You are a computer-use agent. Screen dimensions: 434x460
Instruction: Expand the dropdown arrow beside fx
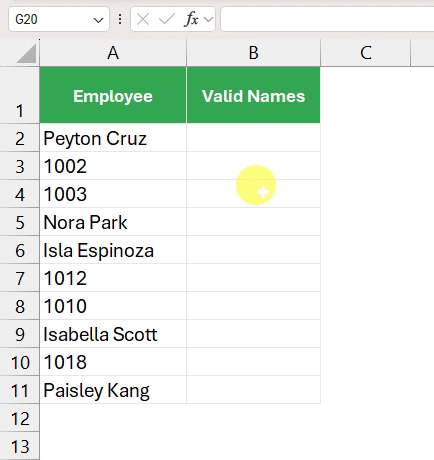tap(209, 19)
